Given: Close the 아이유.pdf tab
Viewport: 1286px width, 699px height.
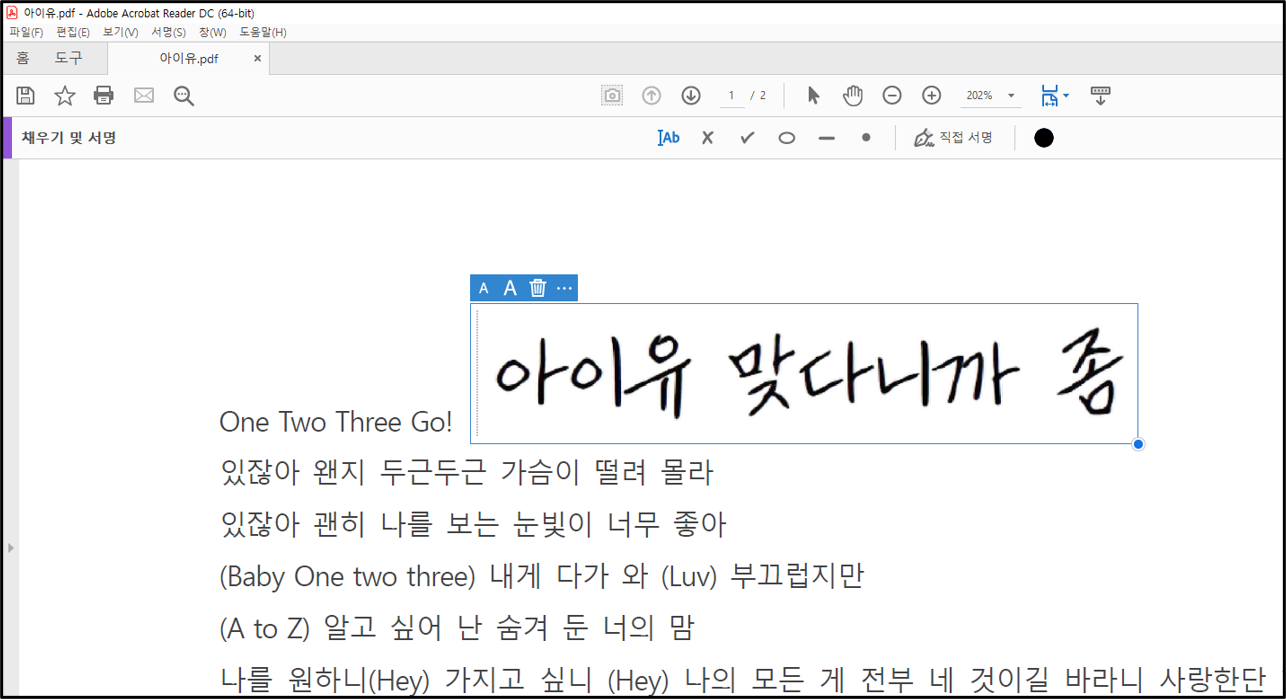Looking at the screenshot, I should [x=257, y=59].
